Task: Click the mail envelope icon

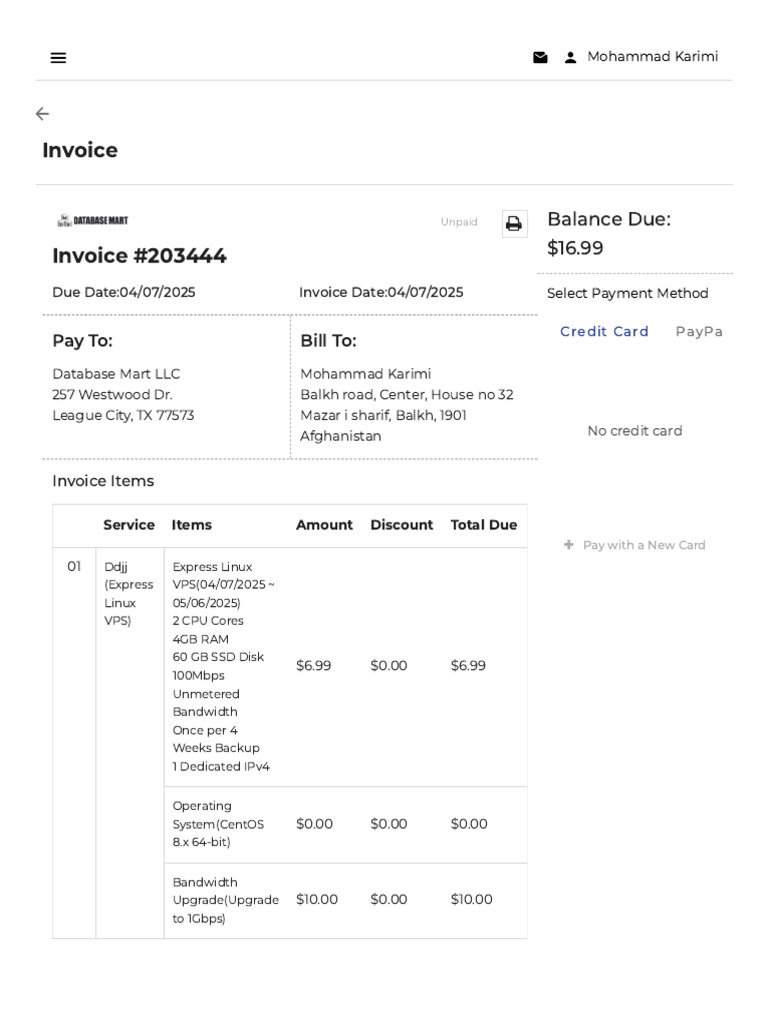Action: click(x=540, y=58)
